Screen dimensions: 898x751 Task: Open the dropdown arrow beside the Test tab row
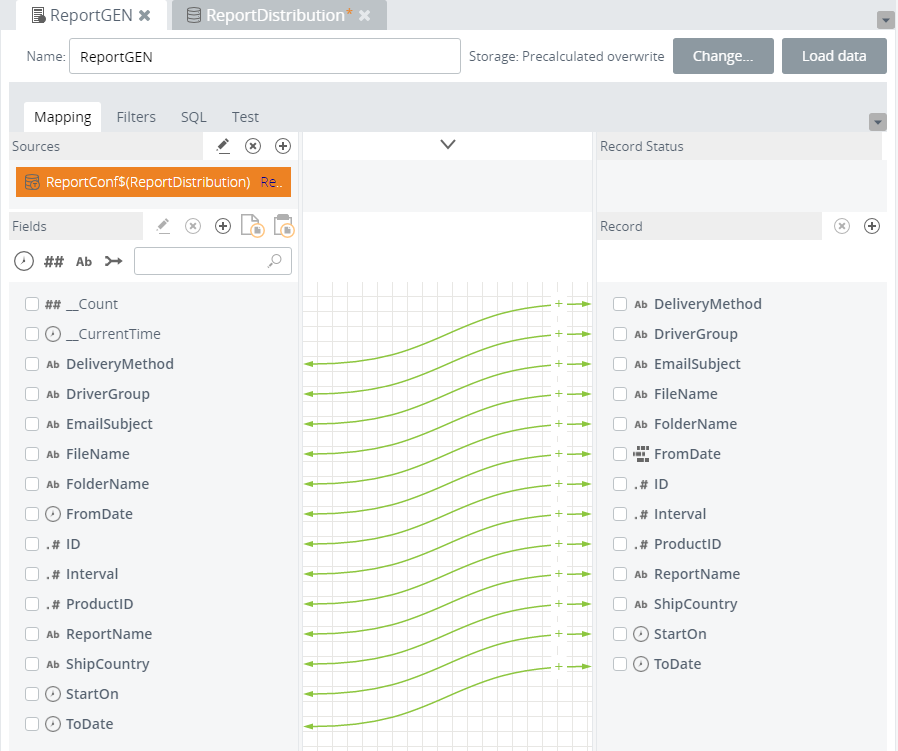coord(878,122)
